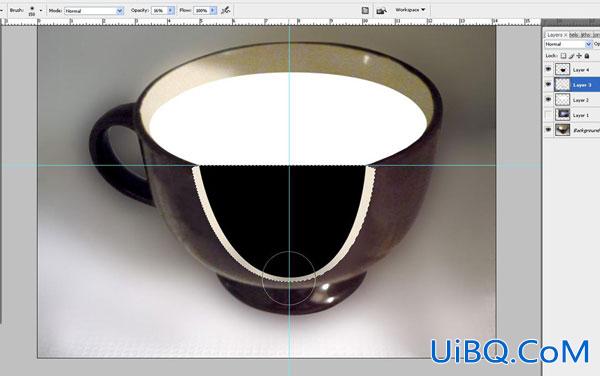Viewport: 600px width, 376px height.
Task: Select the Layer 1 thumbnail
Action: [x=562, y=114]
